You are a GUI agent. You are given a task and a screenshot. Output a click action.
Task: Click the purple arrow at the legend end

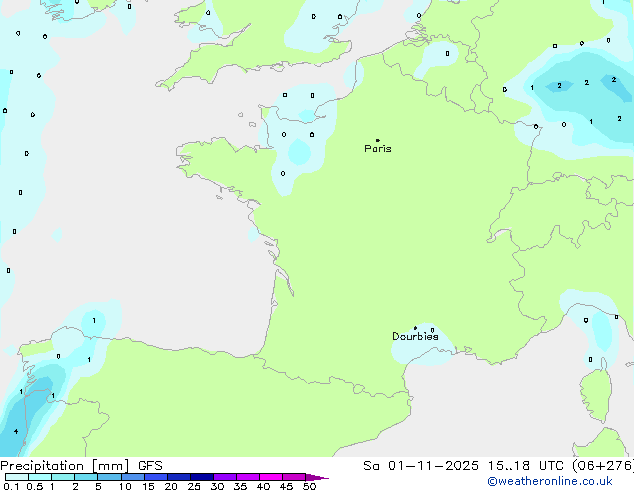317,477
